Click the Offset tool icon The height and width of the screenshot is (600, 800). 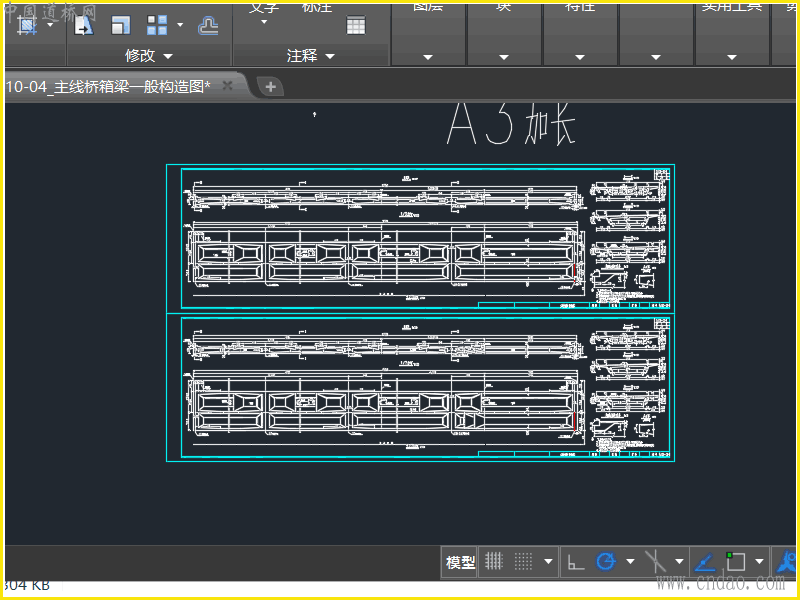208,25
